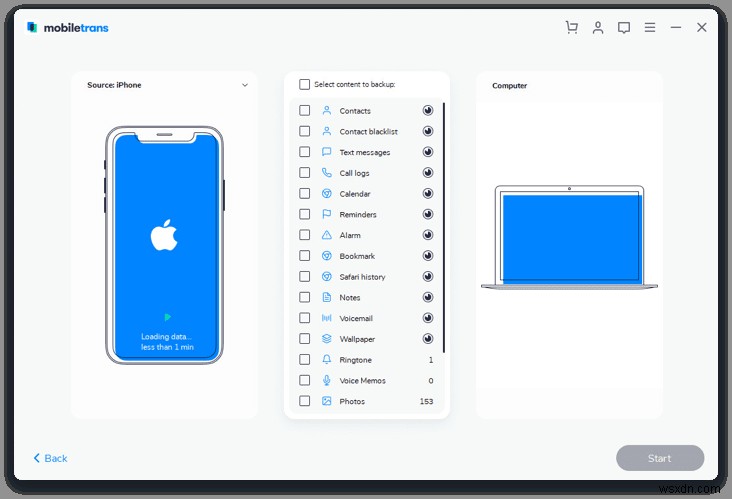The image size is (732, 499).
Task: Check the Select content to backup box
Action: pos(304,84)
